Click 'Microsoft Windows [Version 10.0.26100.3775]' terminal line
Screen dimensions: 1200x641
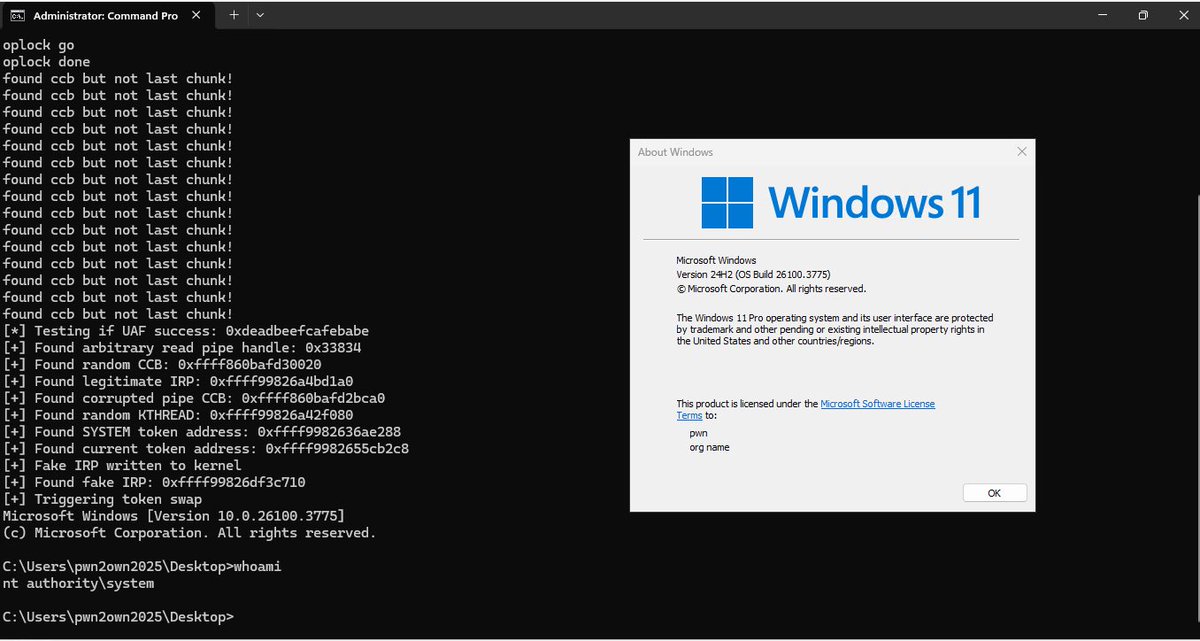174,516
